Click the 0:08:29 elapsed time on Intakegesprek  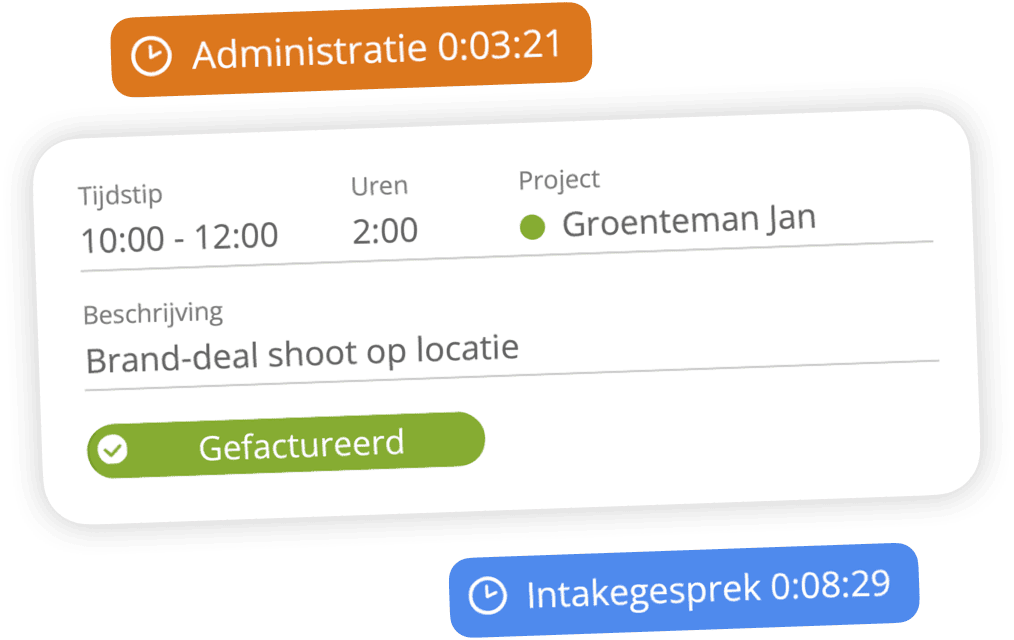tap(831, 586)
